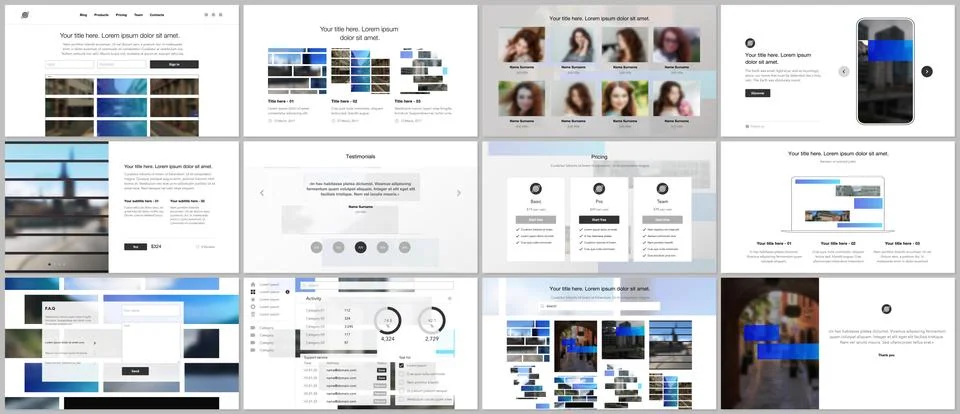Screen dimensions: 960x414
Task: Click the donut chart above 2,729
Action: coord(432,320)
